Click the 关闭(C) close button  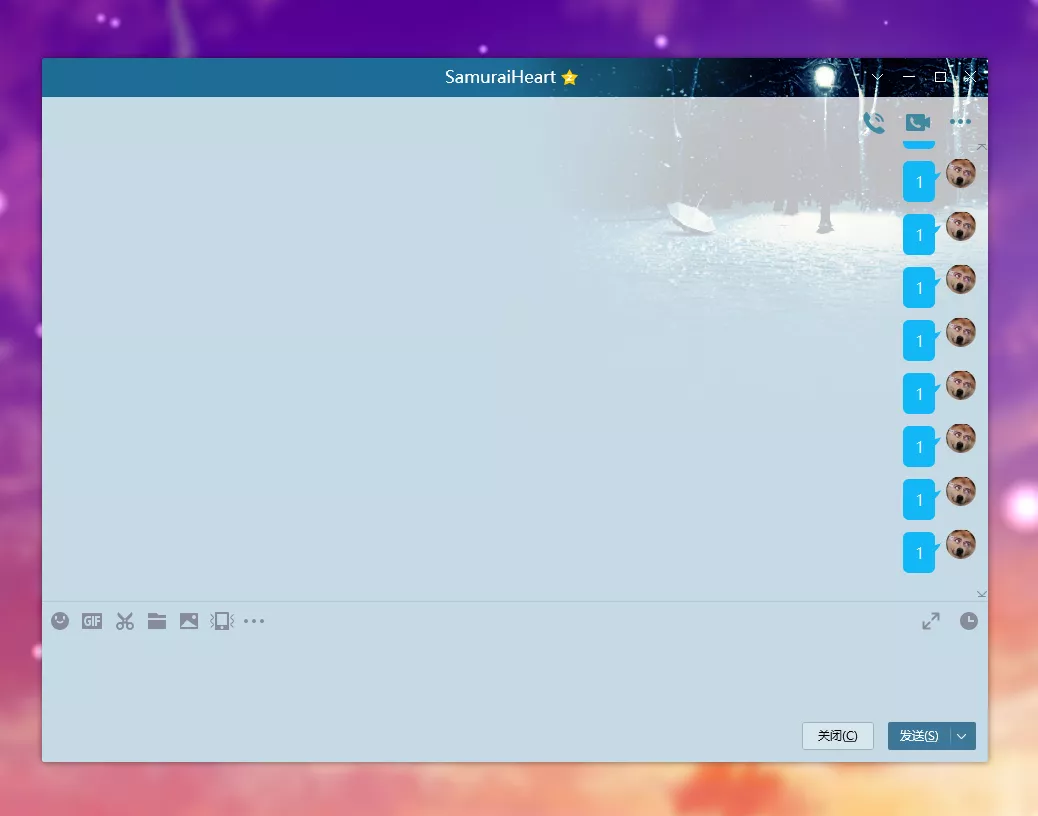[837, 736]
